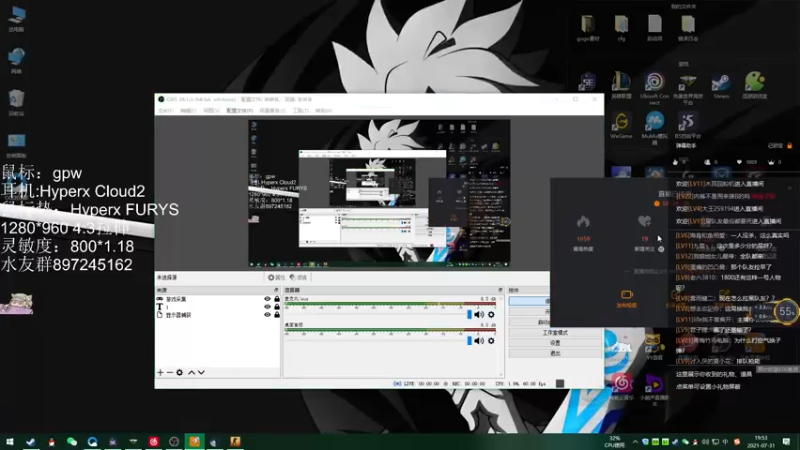Image resolution: width=800 pixels, height=450 pixels.
Task: Open Ubisoft Connect desktop shortcut
Action: (x=654, y=87)
